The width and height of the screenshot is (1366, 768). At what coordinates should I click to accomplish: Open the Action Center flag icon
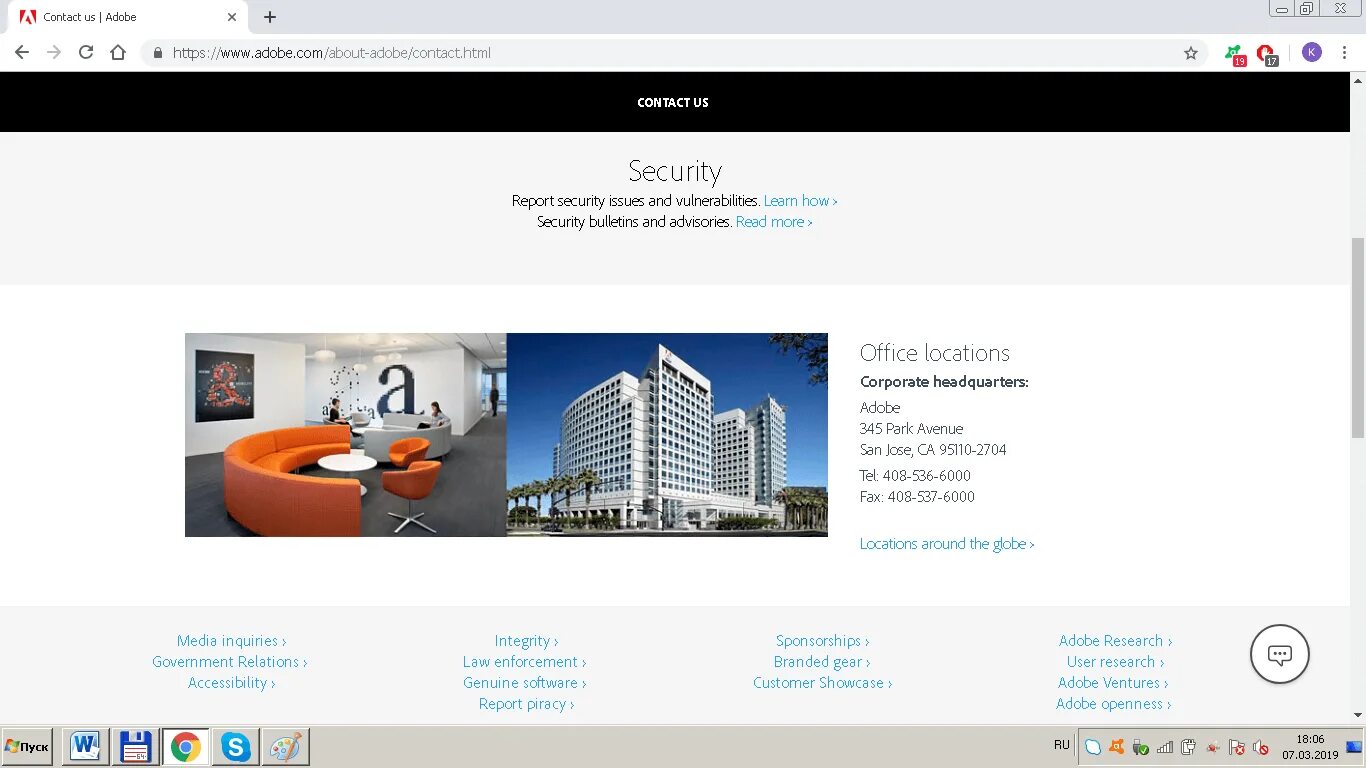[x=1237, y=747]
